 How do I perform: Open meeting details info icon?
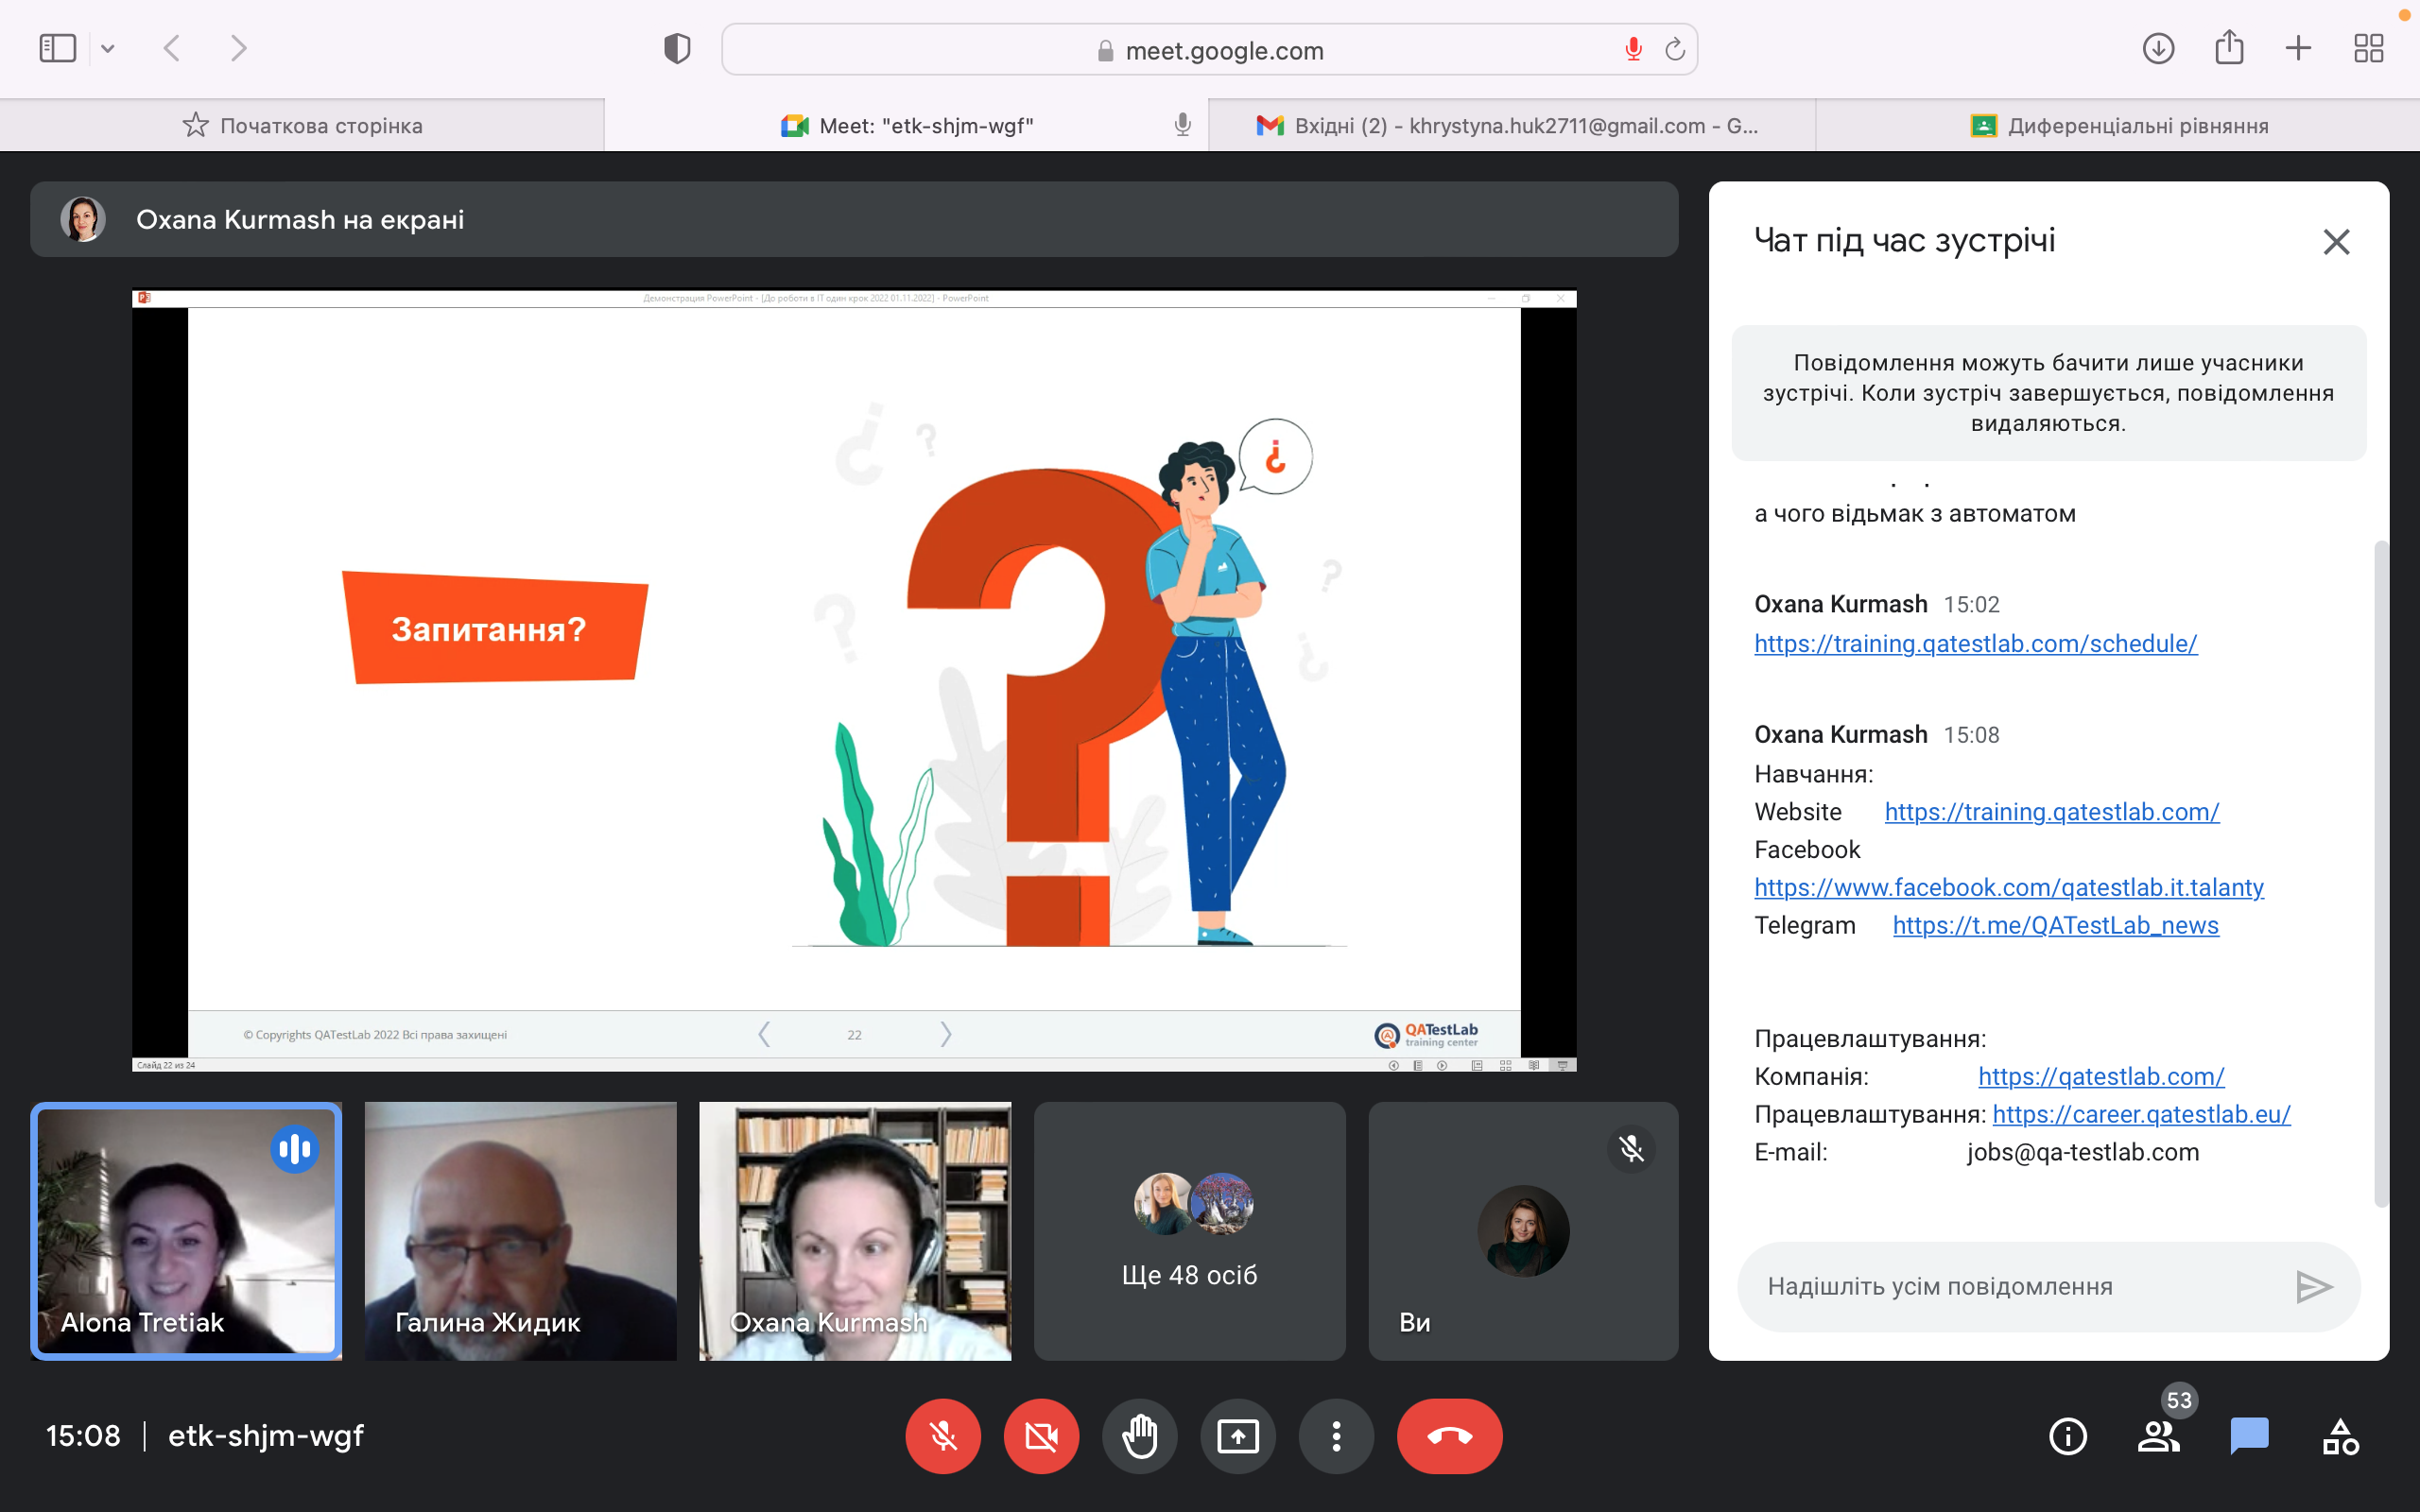(x=2067, y=1436)
